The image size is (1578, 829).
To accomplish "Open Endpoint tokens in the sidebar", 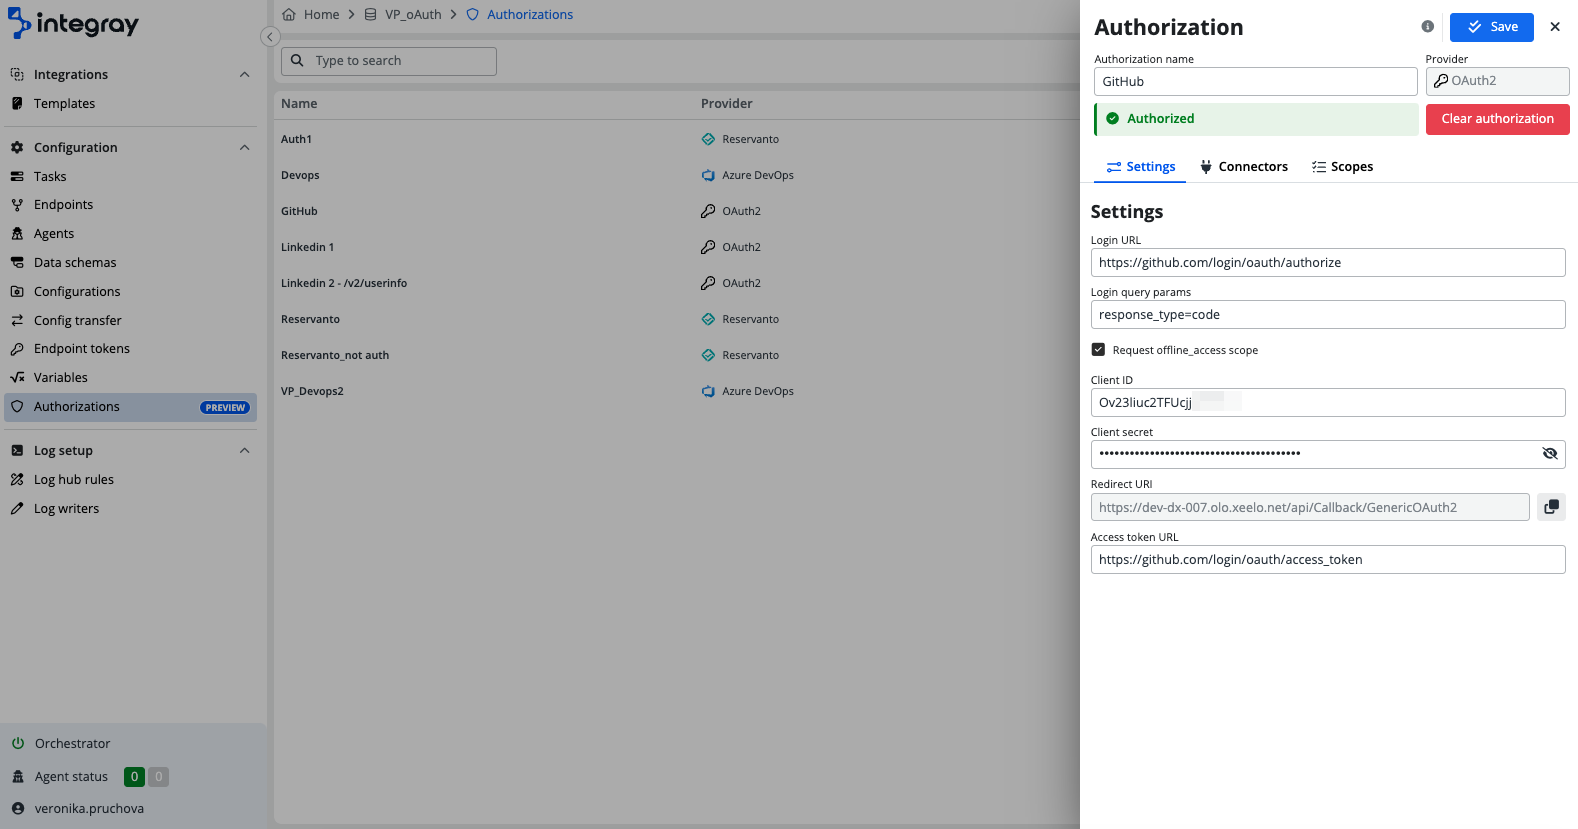I will tap(82, 349).
